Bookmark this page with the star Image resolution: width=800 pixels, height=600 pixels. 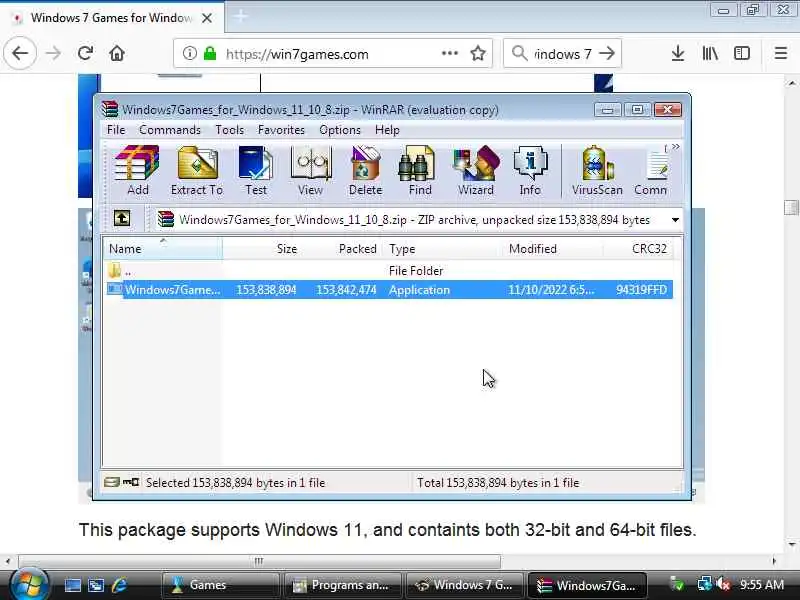point(478,53)
